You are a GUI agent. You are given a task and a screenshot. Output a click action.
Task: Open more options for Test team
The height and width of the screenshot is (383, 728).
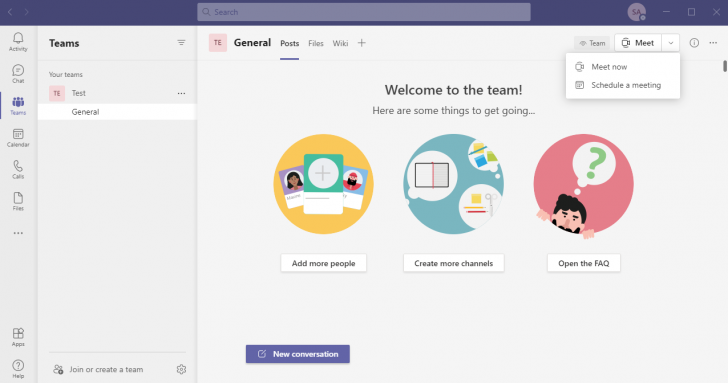click(x=181, y=93)
